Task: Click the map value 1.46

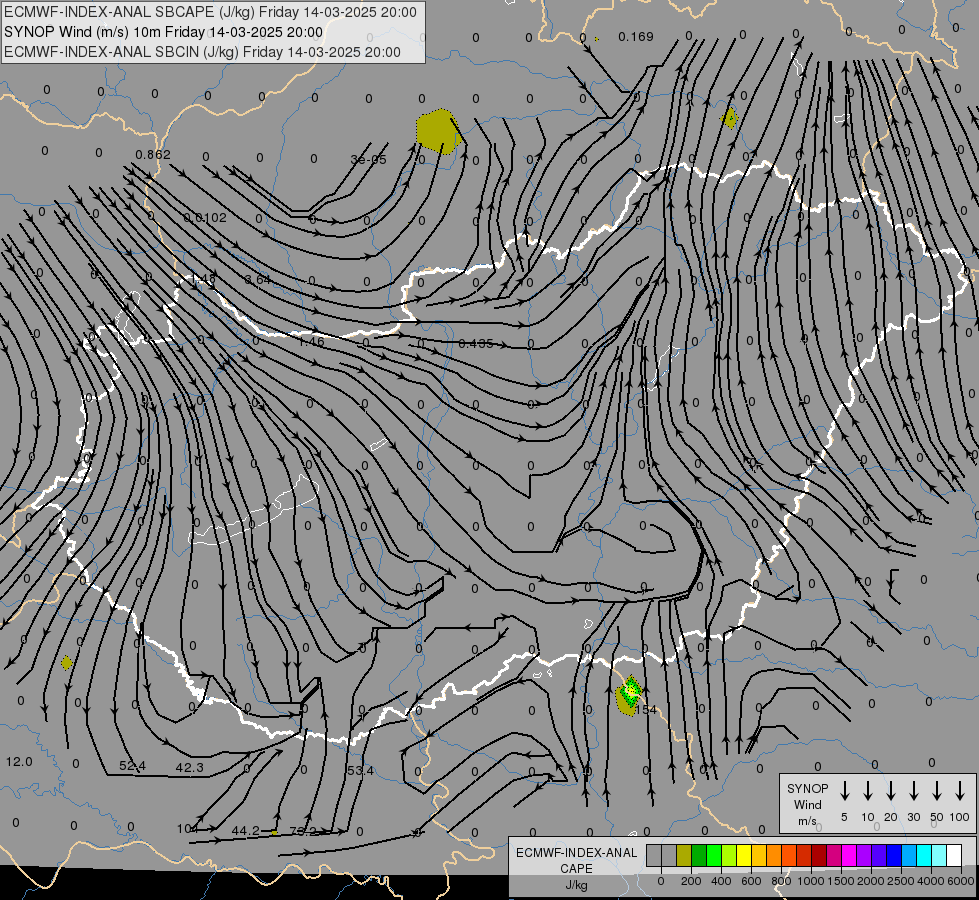Action: pos(311,341)
